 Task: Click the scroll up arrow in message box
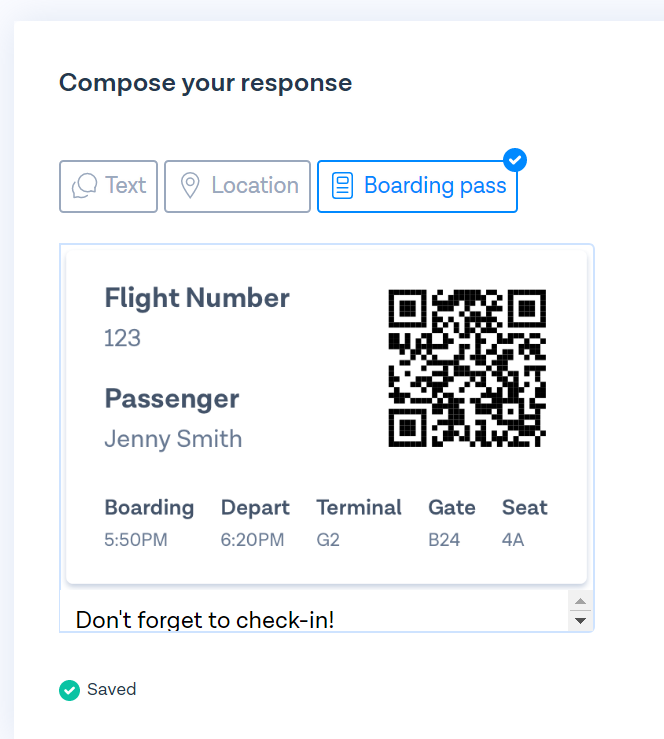point(581,601)
